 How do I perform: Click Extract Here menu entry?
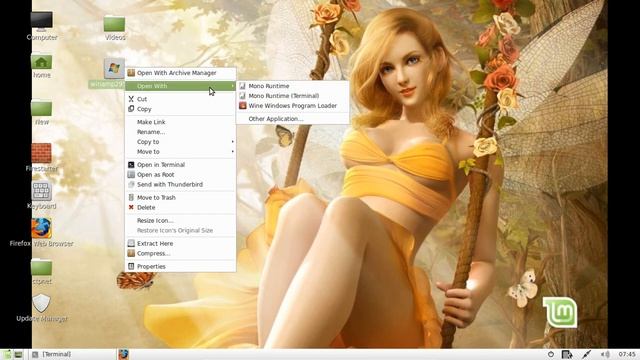tap(180, 243)
